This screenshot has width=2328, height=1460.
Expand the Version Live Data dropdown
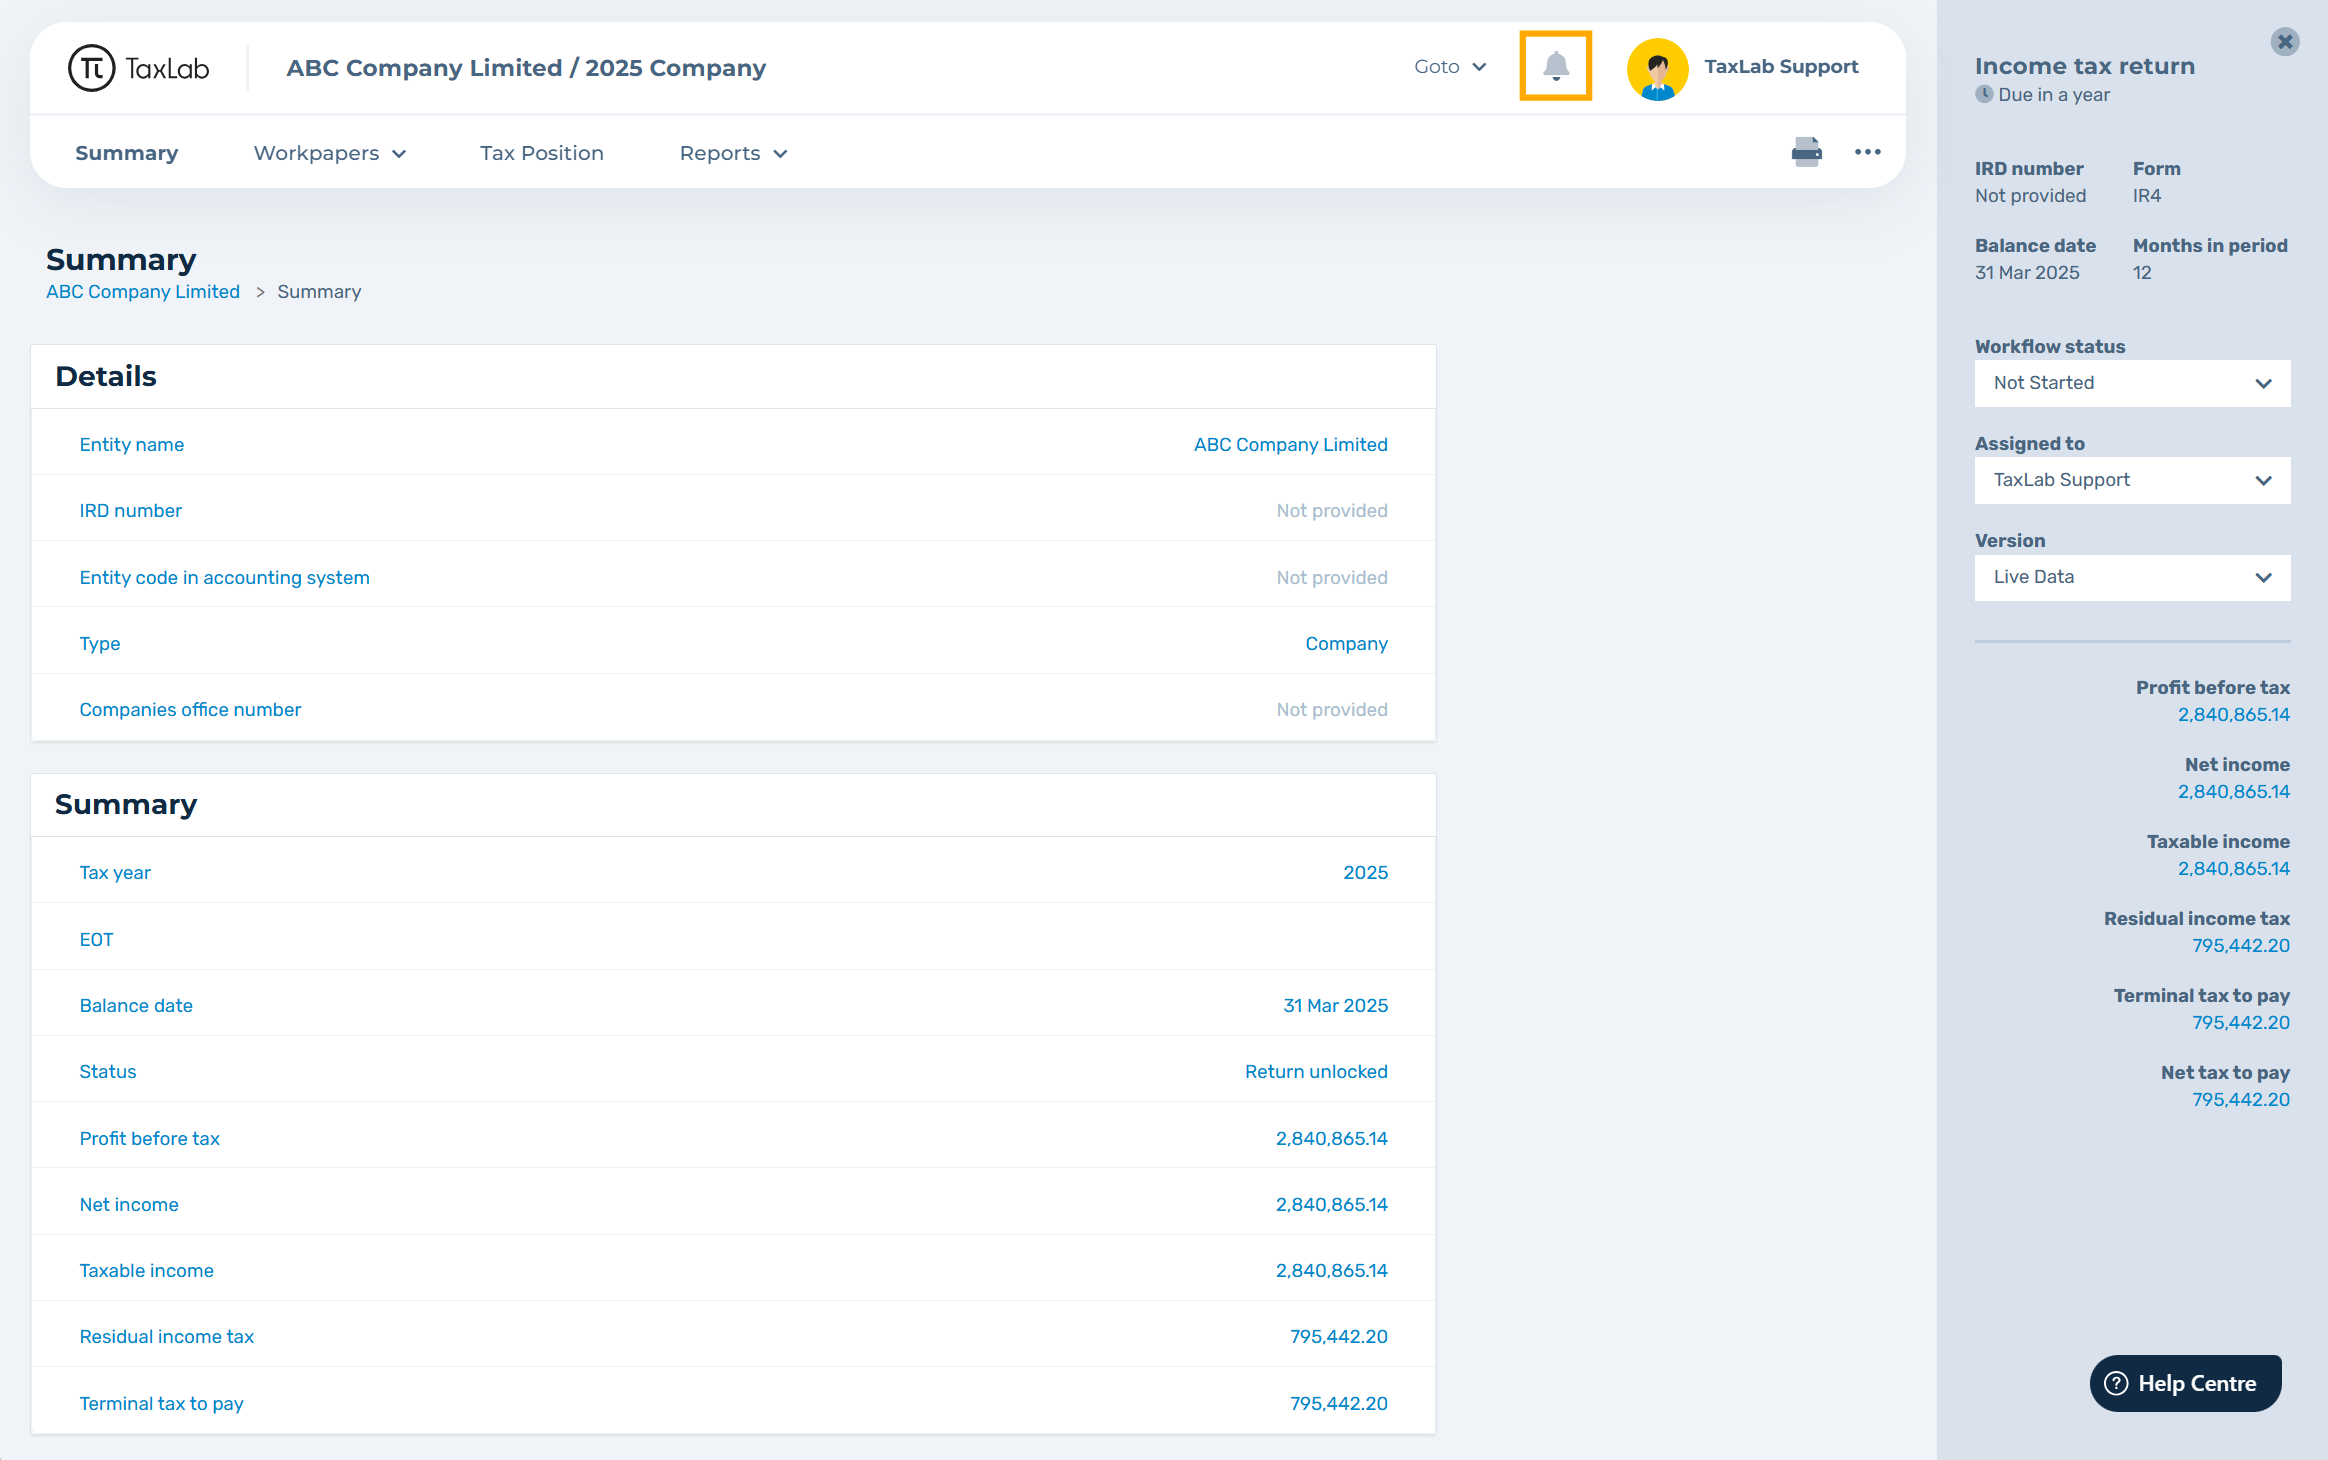(x=2132, y=577)
